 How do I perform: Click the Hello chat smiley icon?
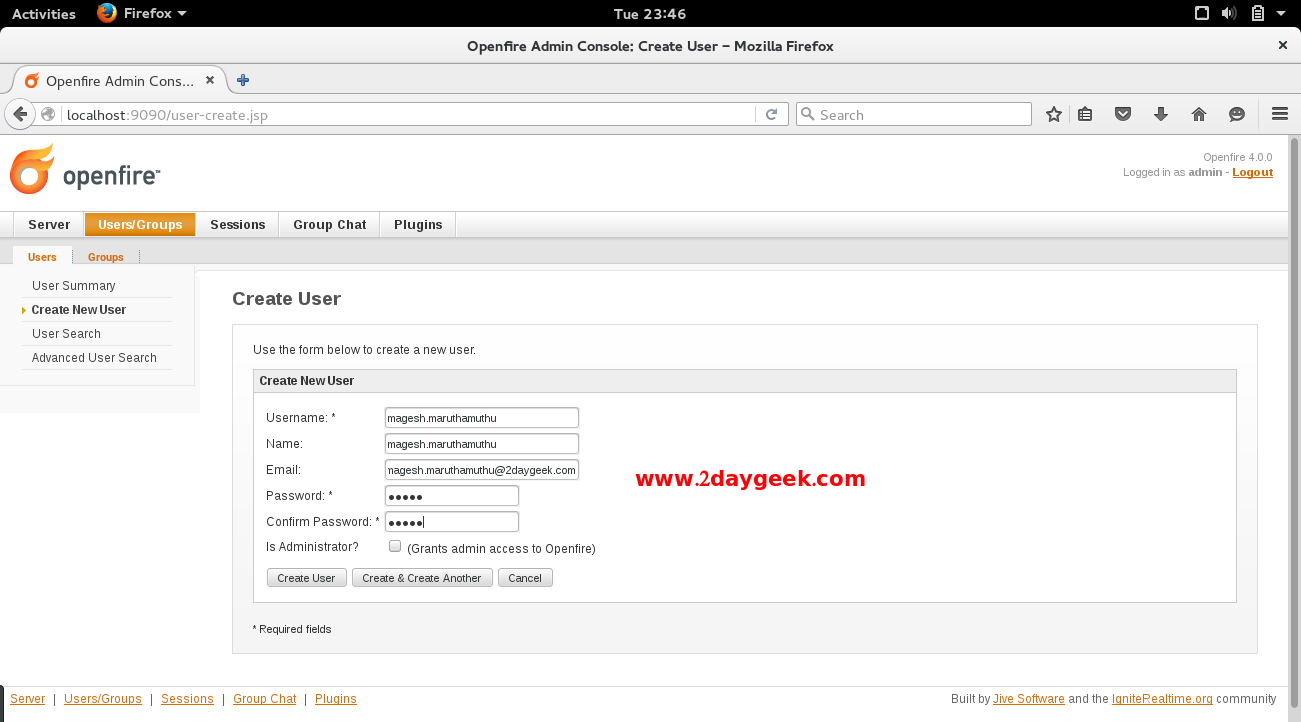(1237, 114)
